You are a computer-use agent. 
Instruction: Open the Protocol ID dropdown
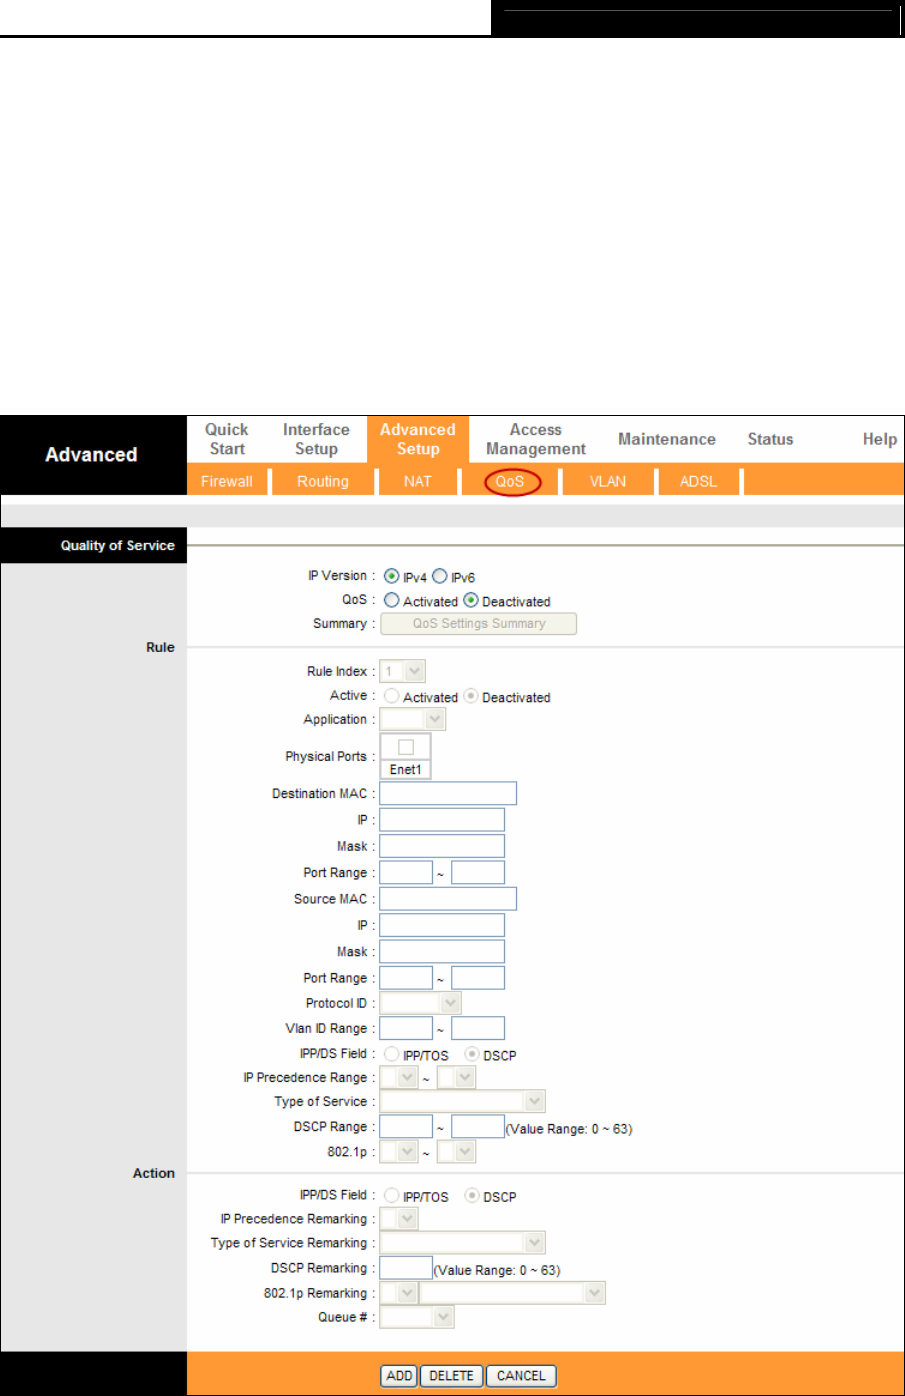pyautogui.click(x=421, y=1003)
